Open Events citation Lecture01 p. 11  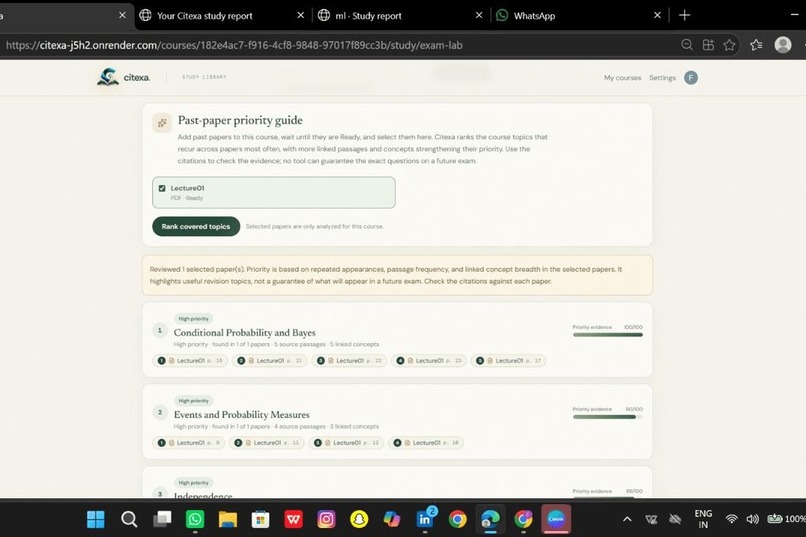pyautogui.click(x=267, y=443)
